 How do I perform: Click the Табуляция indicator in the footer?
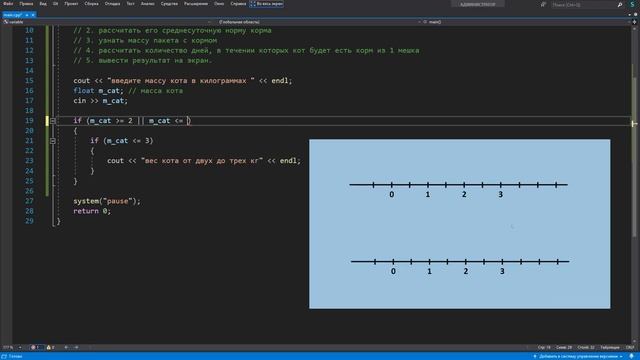[609, 347]
